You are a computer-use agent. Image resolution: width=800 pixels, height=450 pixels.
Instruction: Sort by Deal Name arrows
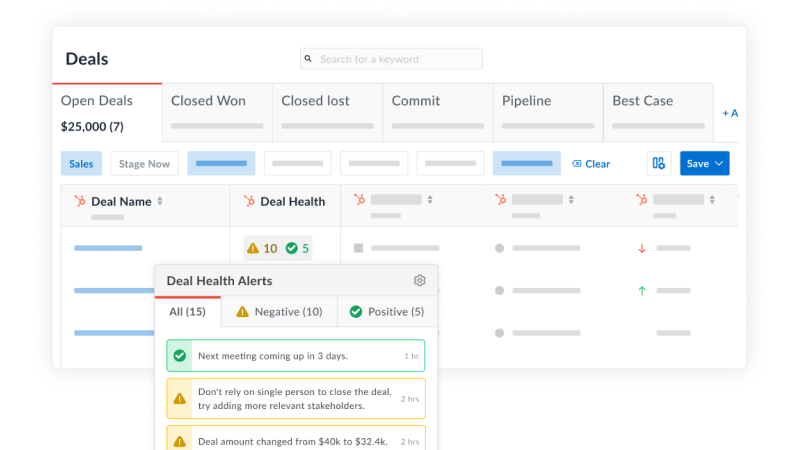tap(160, 201)
